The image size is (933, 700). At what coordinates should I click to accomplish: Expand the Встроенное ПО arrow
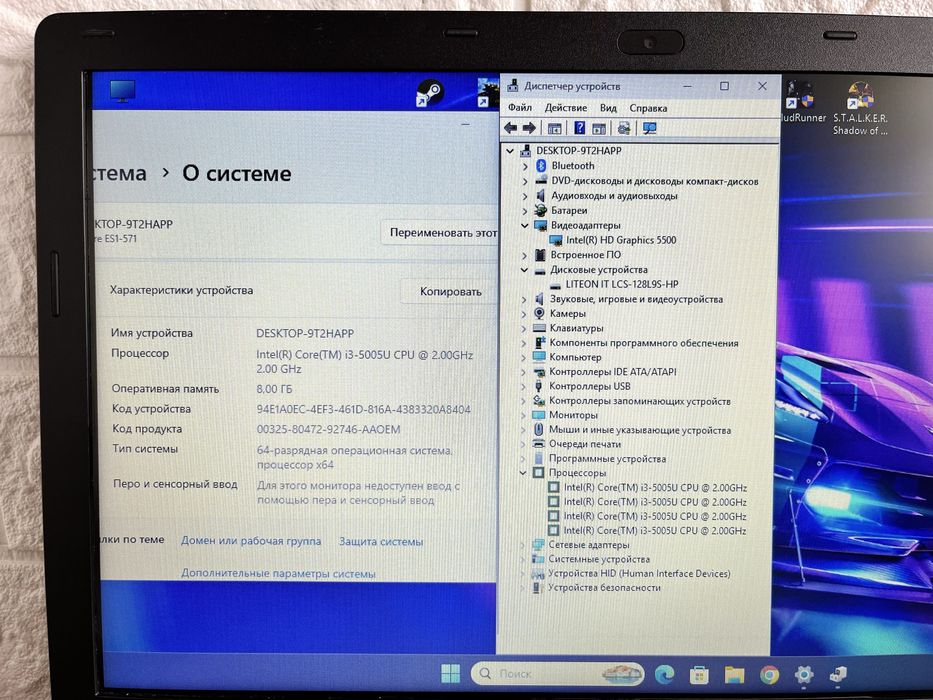pos(524,255)
